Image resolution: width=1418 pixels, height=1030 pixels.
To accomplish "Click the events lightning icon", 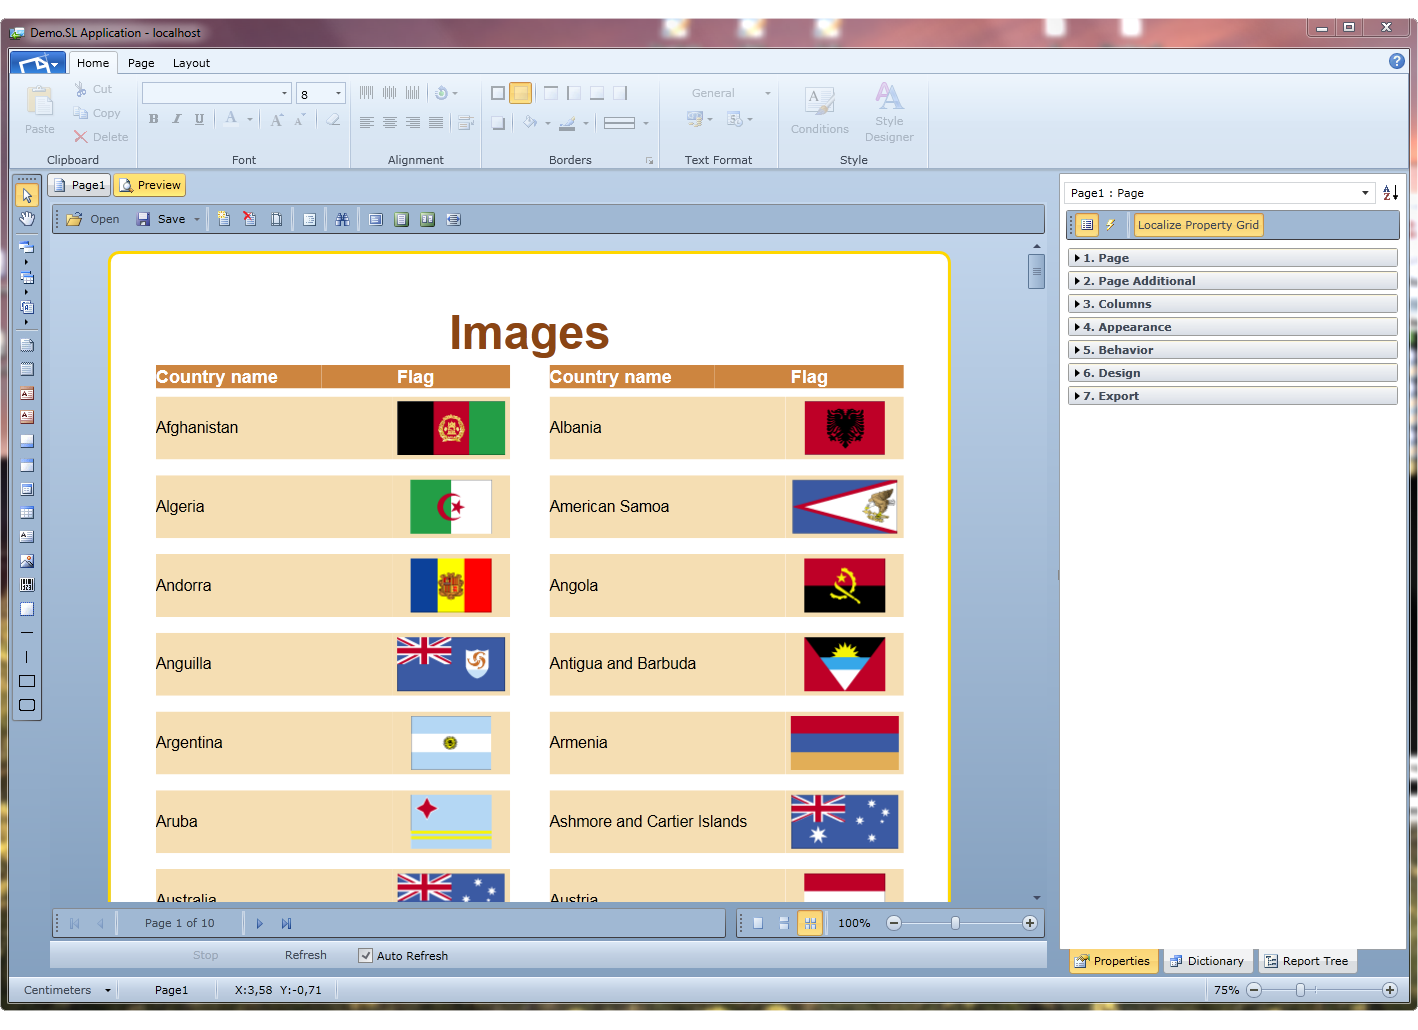I will (x=1110, y=225).
